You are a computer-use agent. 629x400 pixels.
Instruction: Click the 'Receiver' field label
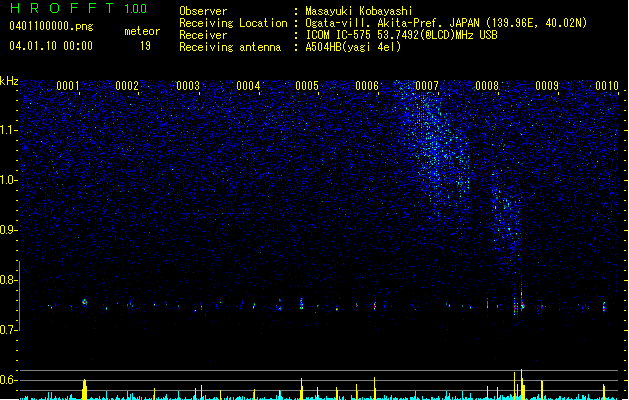(203, 35)
